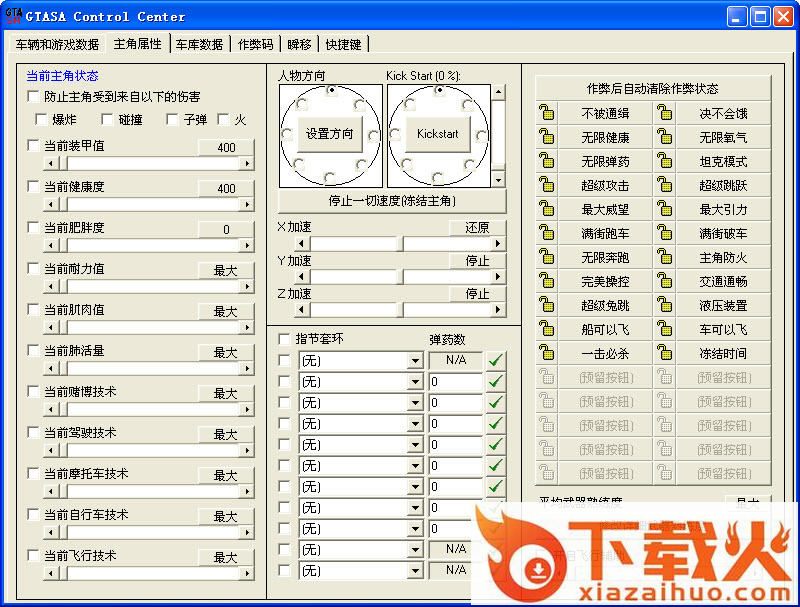Click ammo input field of second weapon row
Image resolution: width=800 pixels, height=607 pixels.
[456, 382]
